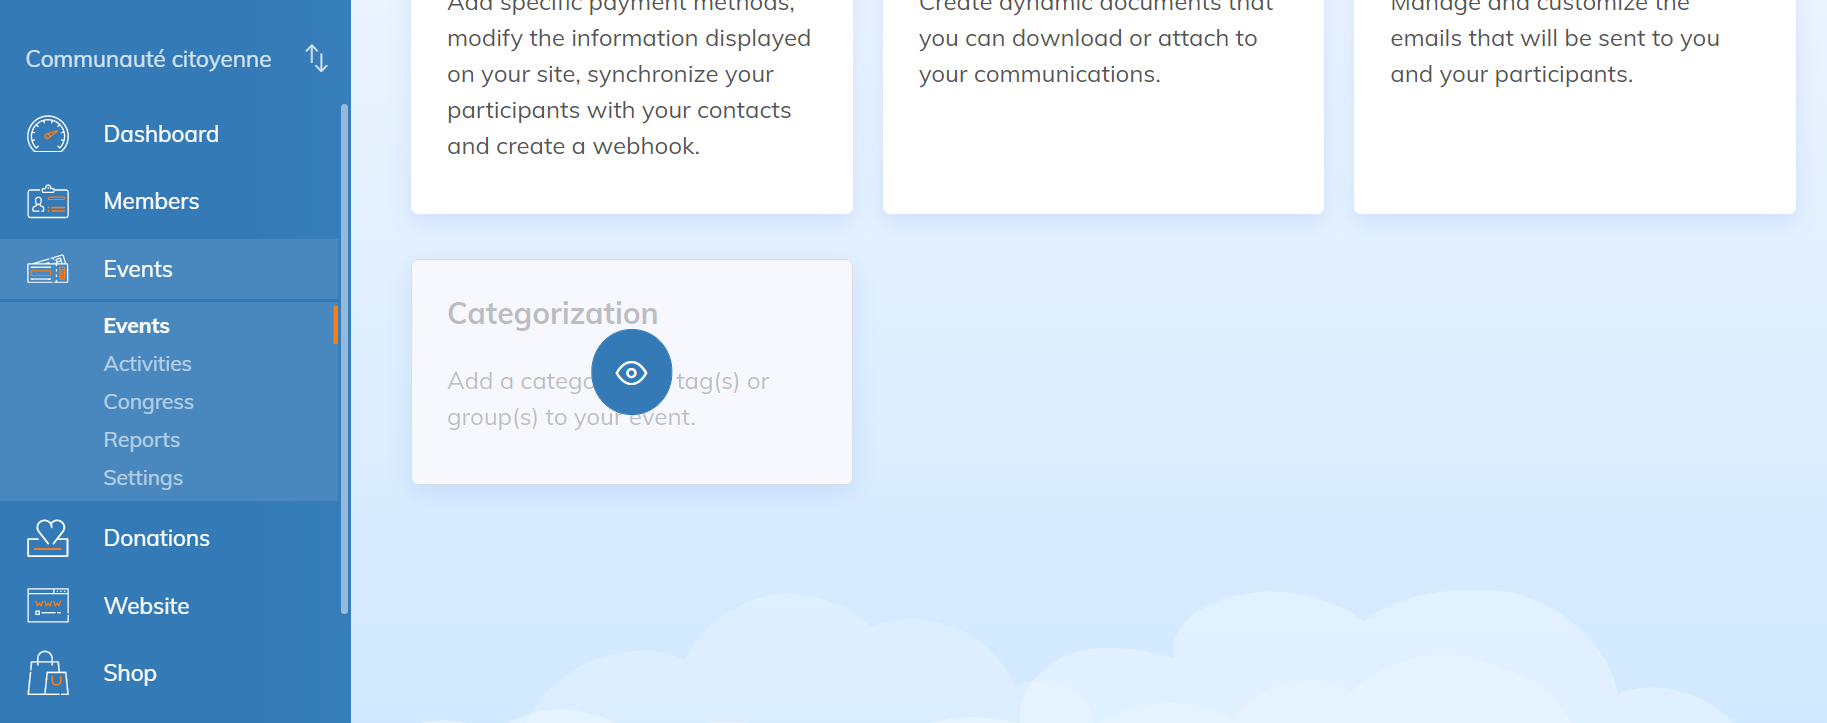Image resolution: width=1827 pixels, height=723 pixels.
Task: Click the Dashboard gauge icon
Action: coord(48,134)
